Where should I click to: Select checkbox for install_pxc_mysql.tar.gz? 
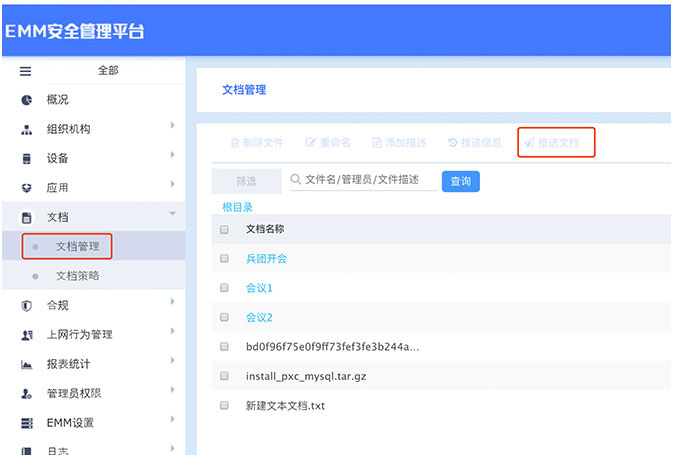pyautogui.click(x=224, y=376)
